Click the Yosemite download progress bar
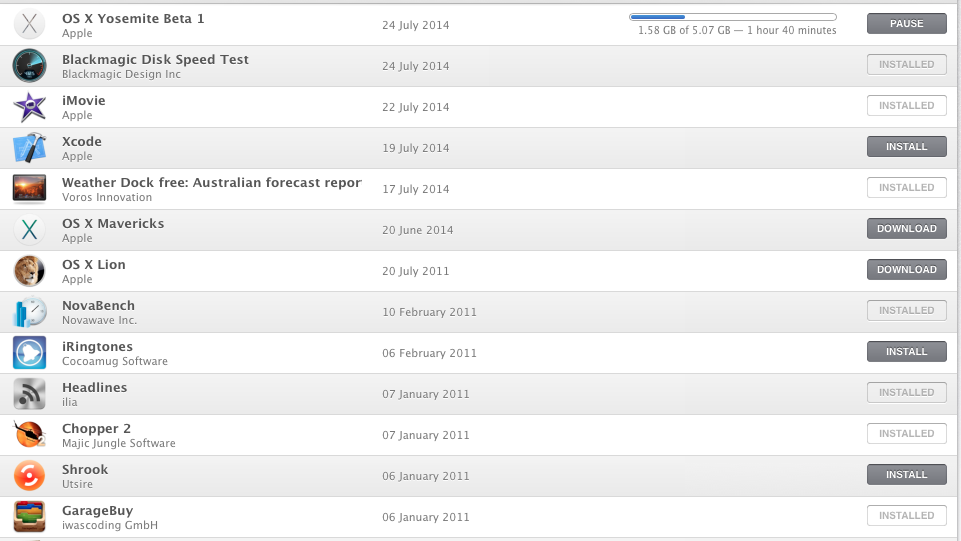961x541 pixels. [733, 17]
